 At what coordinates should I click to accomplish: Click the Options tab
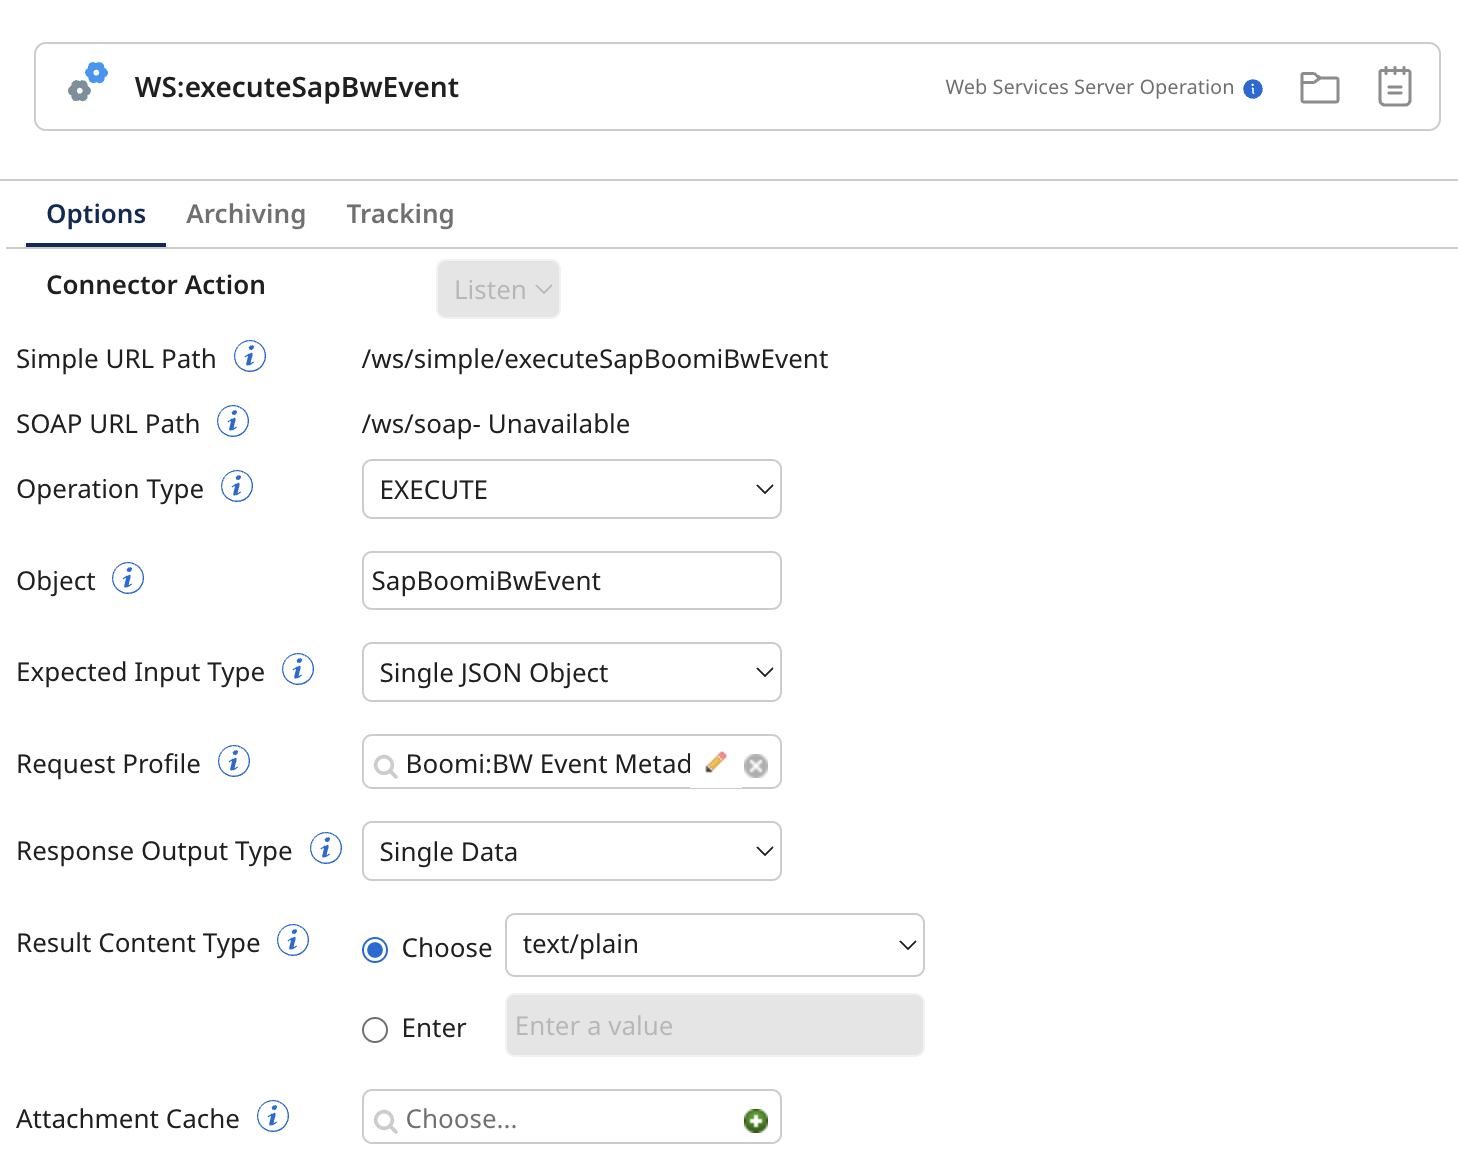(95, 213)
